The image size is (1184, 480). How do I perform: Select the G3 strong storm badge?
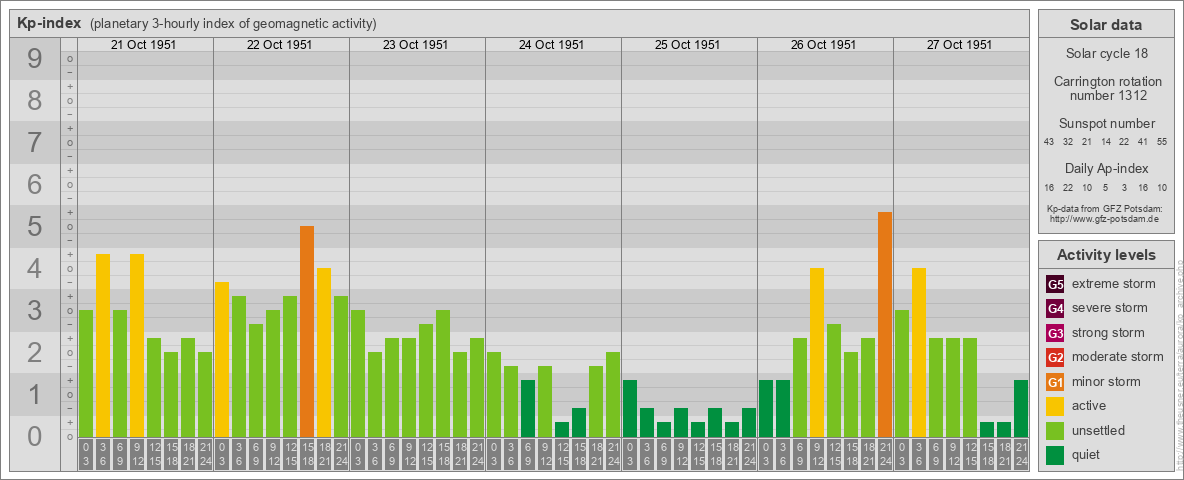[1055, 333]
